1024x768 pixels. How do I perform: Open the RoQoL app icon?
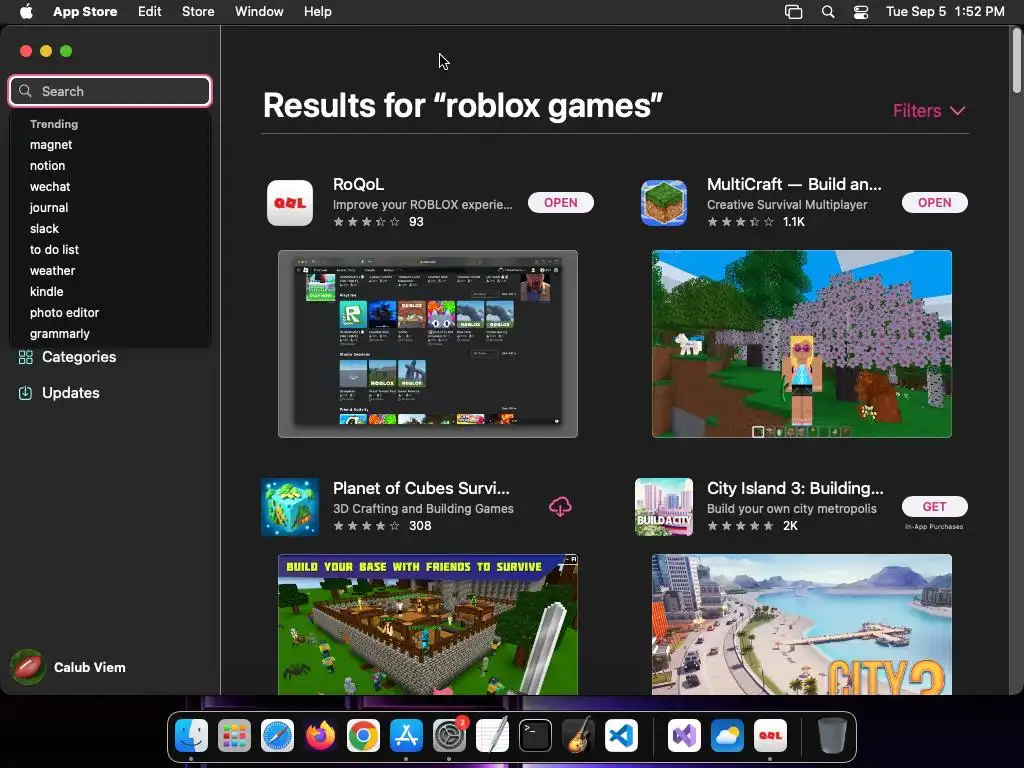click(x=290, y=203)
